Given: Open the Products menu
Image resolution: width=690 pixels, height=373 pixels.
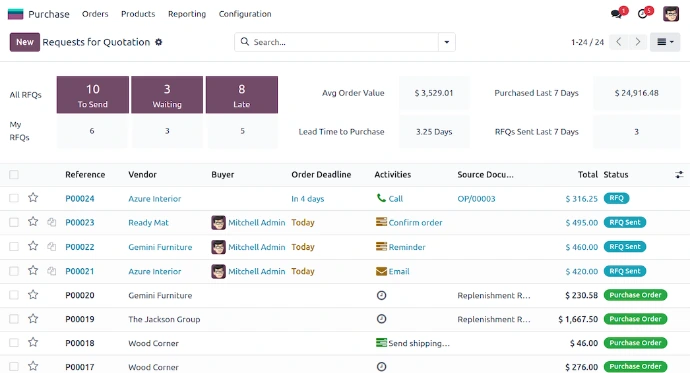Looking at the screenshot, I should [138, 14].
